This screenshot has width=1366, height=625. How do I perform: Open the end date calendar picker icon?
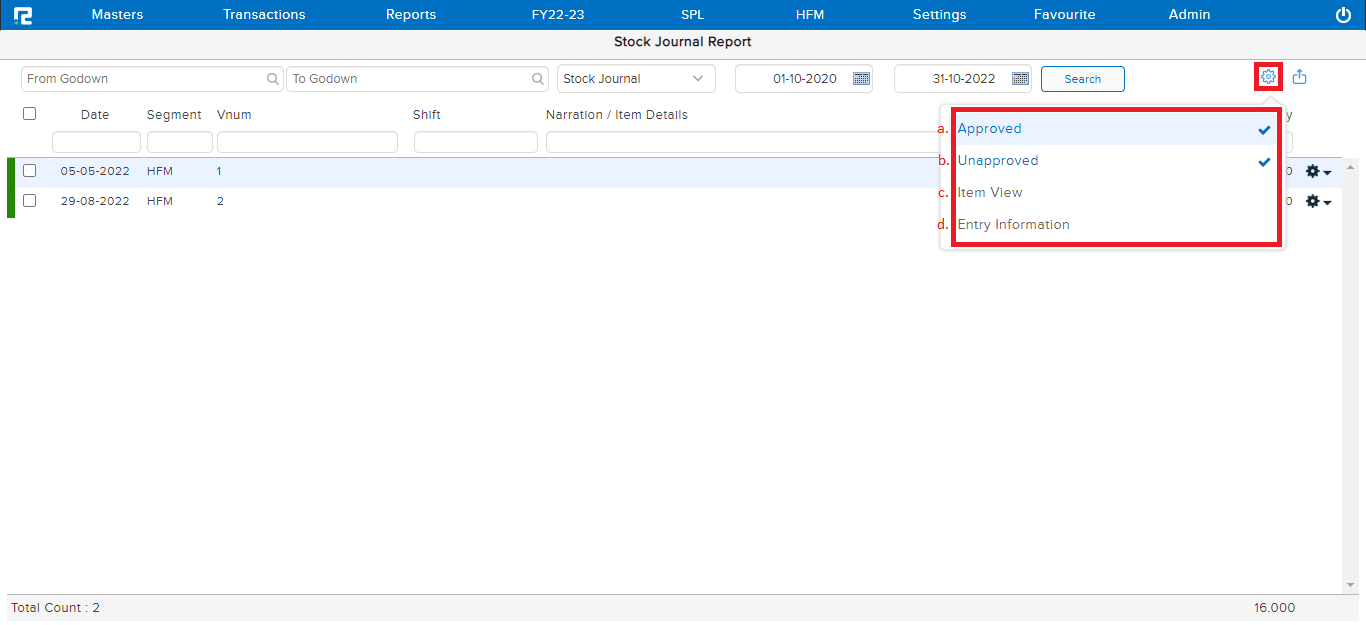click(x=1019, y=79)
